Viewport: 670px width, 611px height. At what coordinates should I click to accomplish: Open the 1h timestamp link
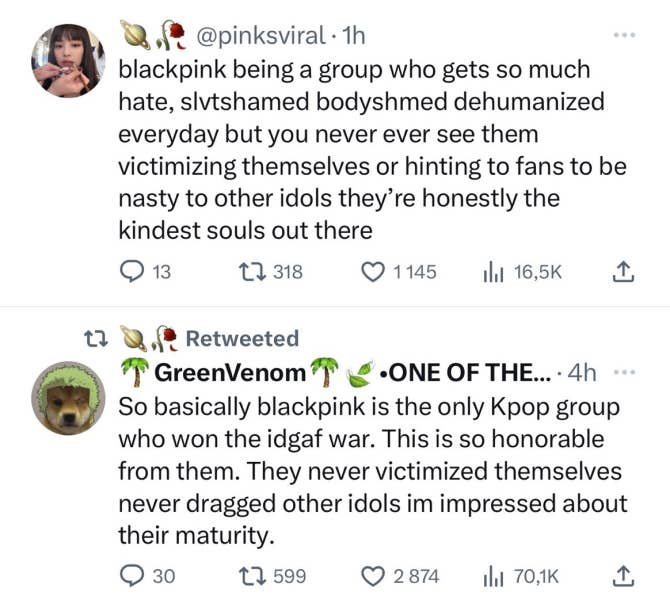click(x=353, y=37)
